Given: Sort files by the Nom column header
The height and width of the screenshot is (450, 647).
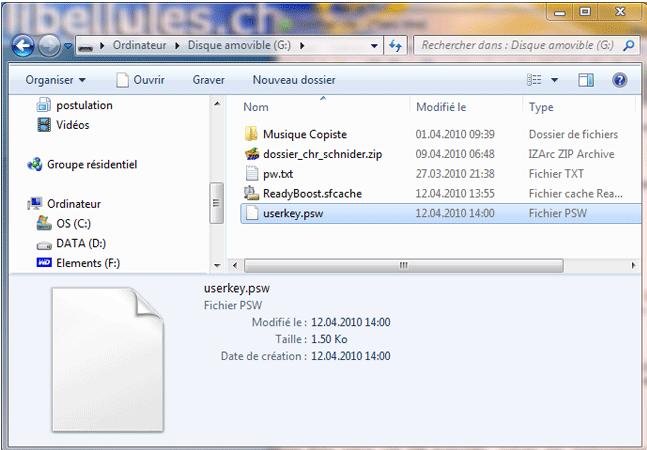Looking at the screenshot, I should 256,107.
